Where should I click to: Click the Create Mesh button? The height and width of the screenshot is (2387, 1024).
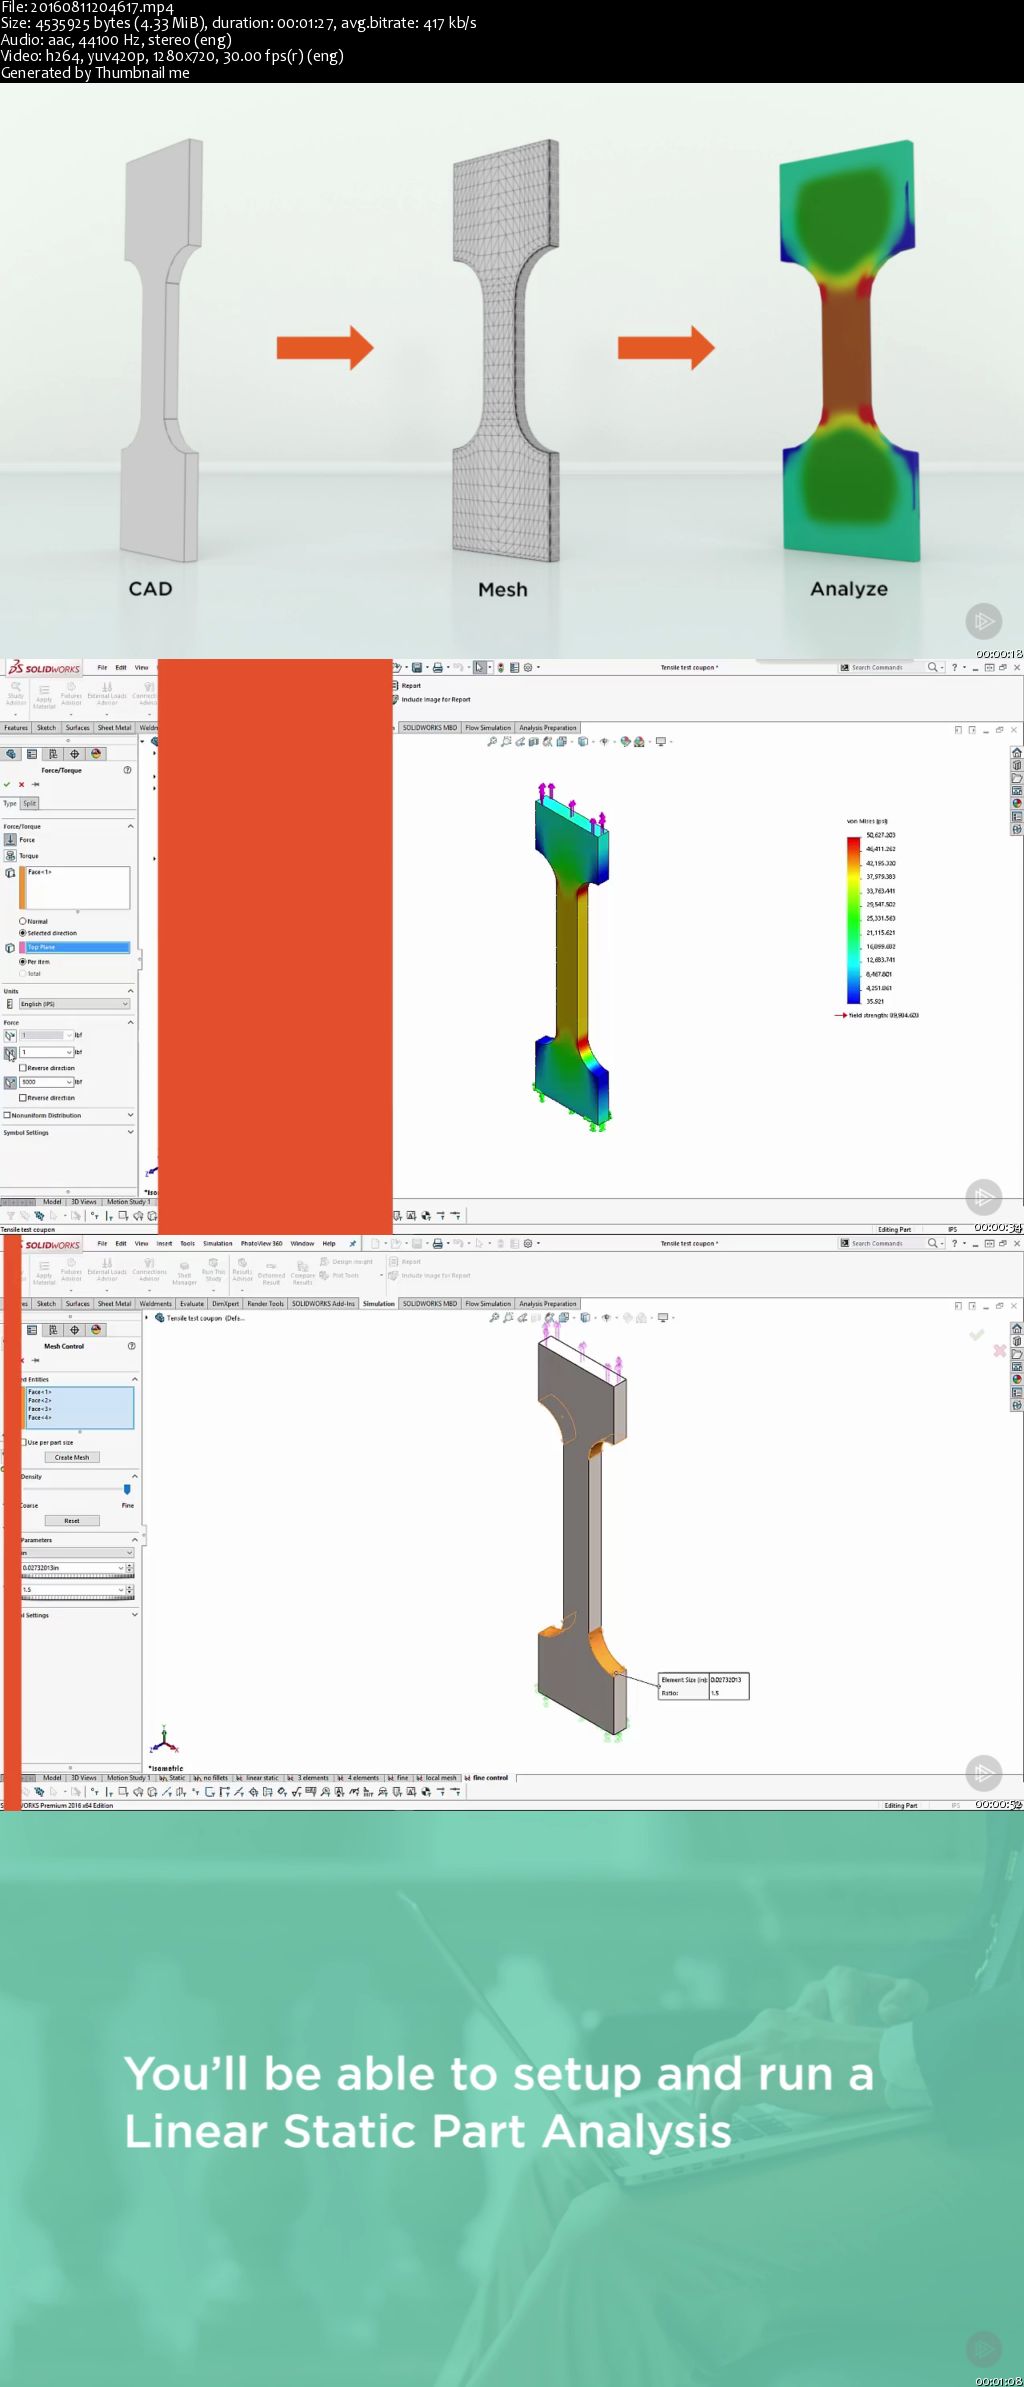click(72, 1457)
